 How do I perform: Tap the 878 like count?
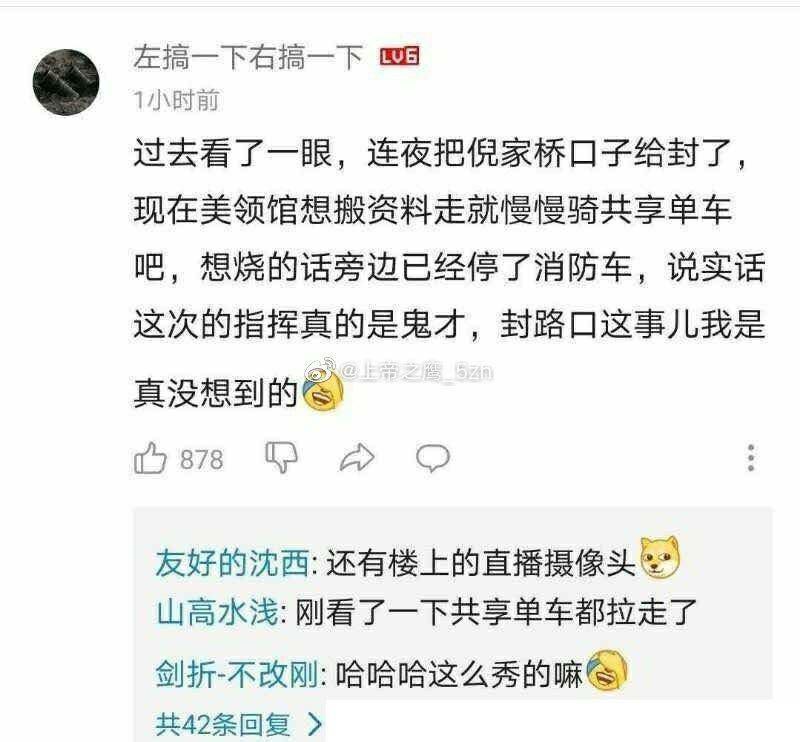(x=202, y=459)
